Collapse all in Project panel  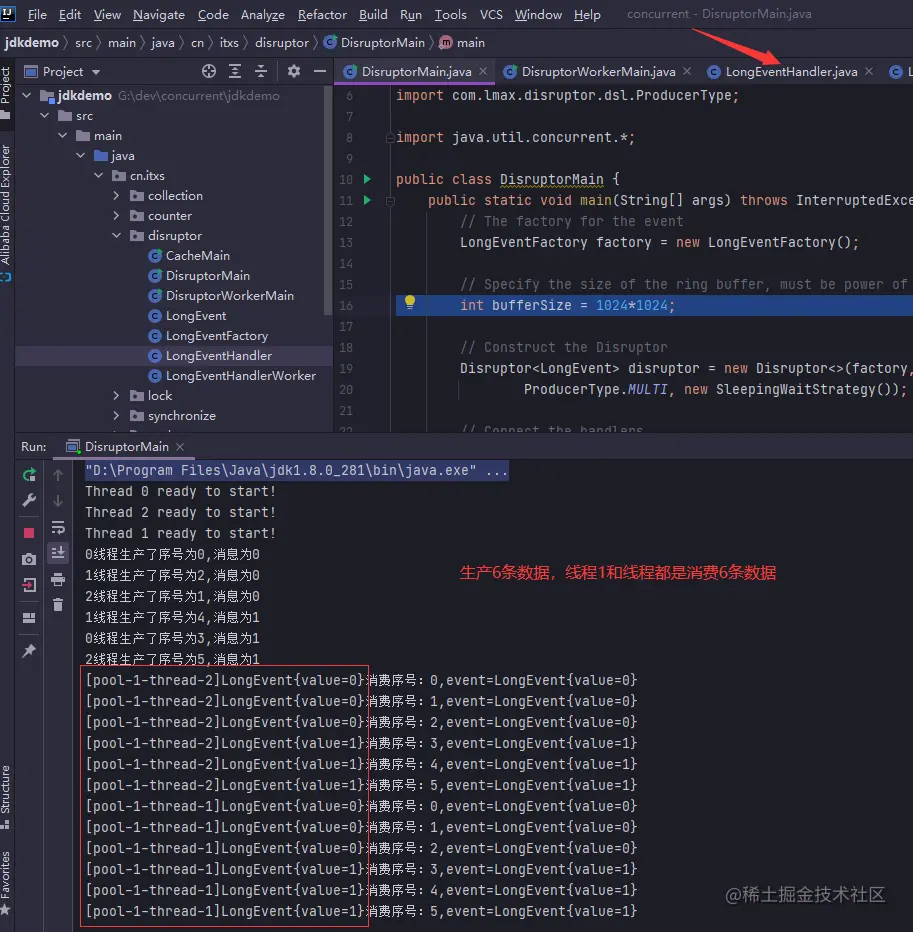point(261,71)
